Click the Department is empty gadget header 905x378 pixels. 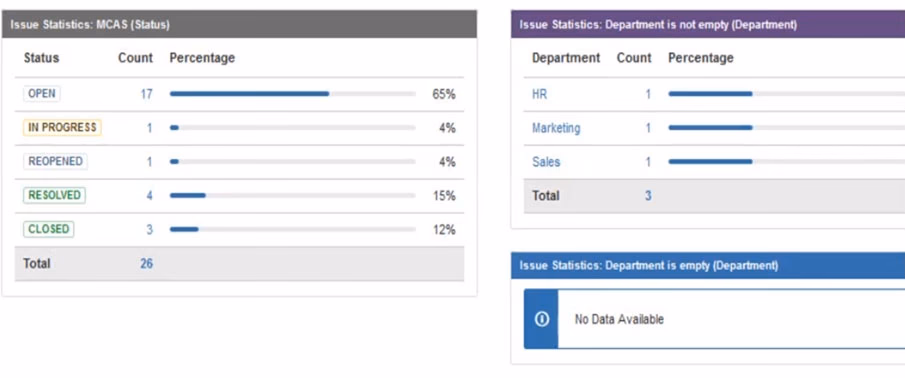tap(708, 265)
